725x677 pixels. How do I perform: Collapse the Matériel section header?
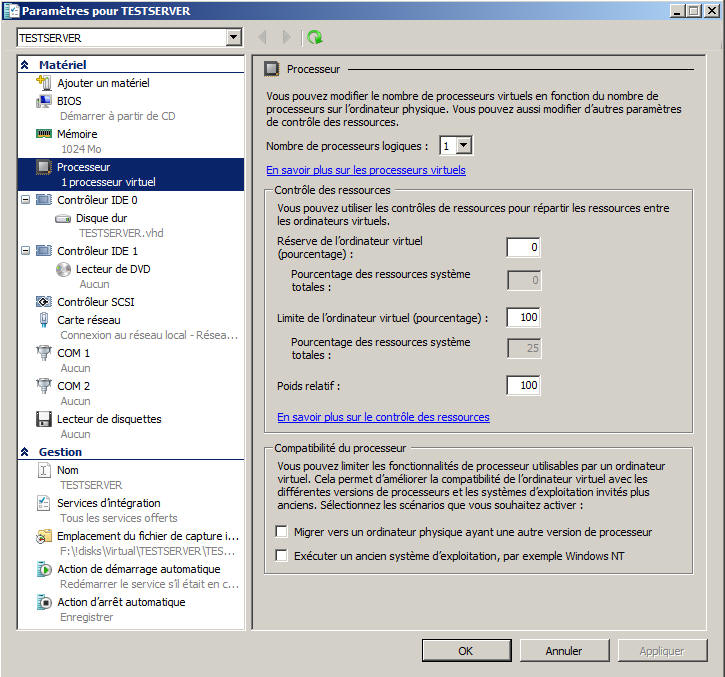pyautogui.click(x=25, y=64)
